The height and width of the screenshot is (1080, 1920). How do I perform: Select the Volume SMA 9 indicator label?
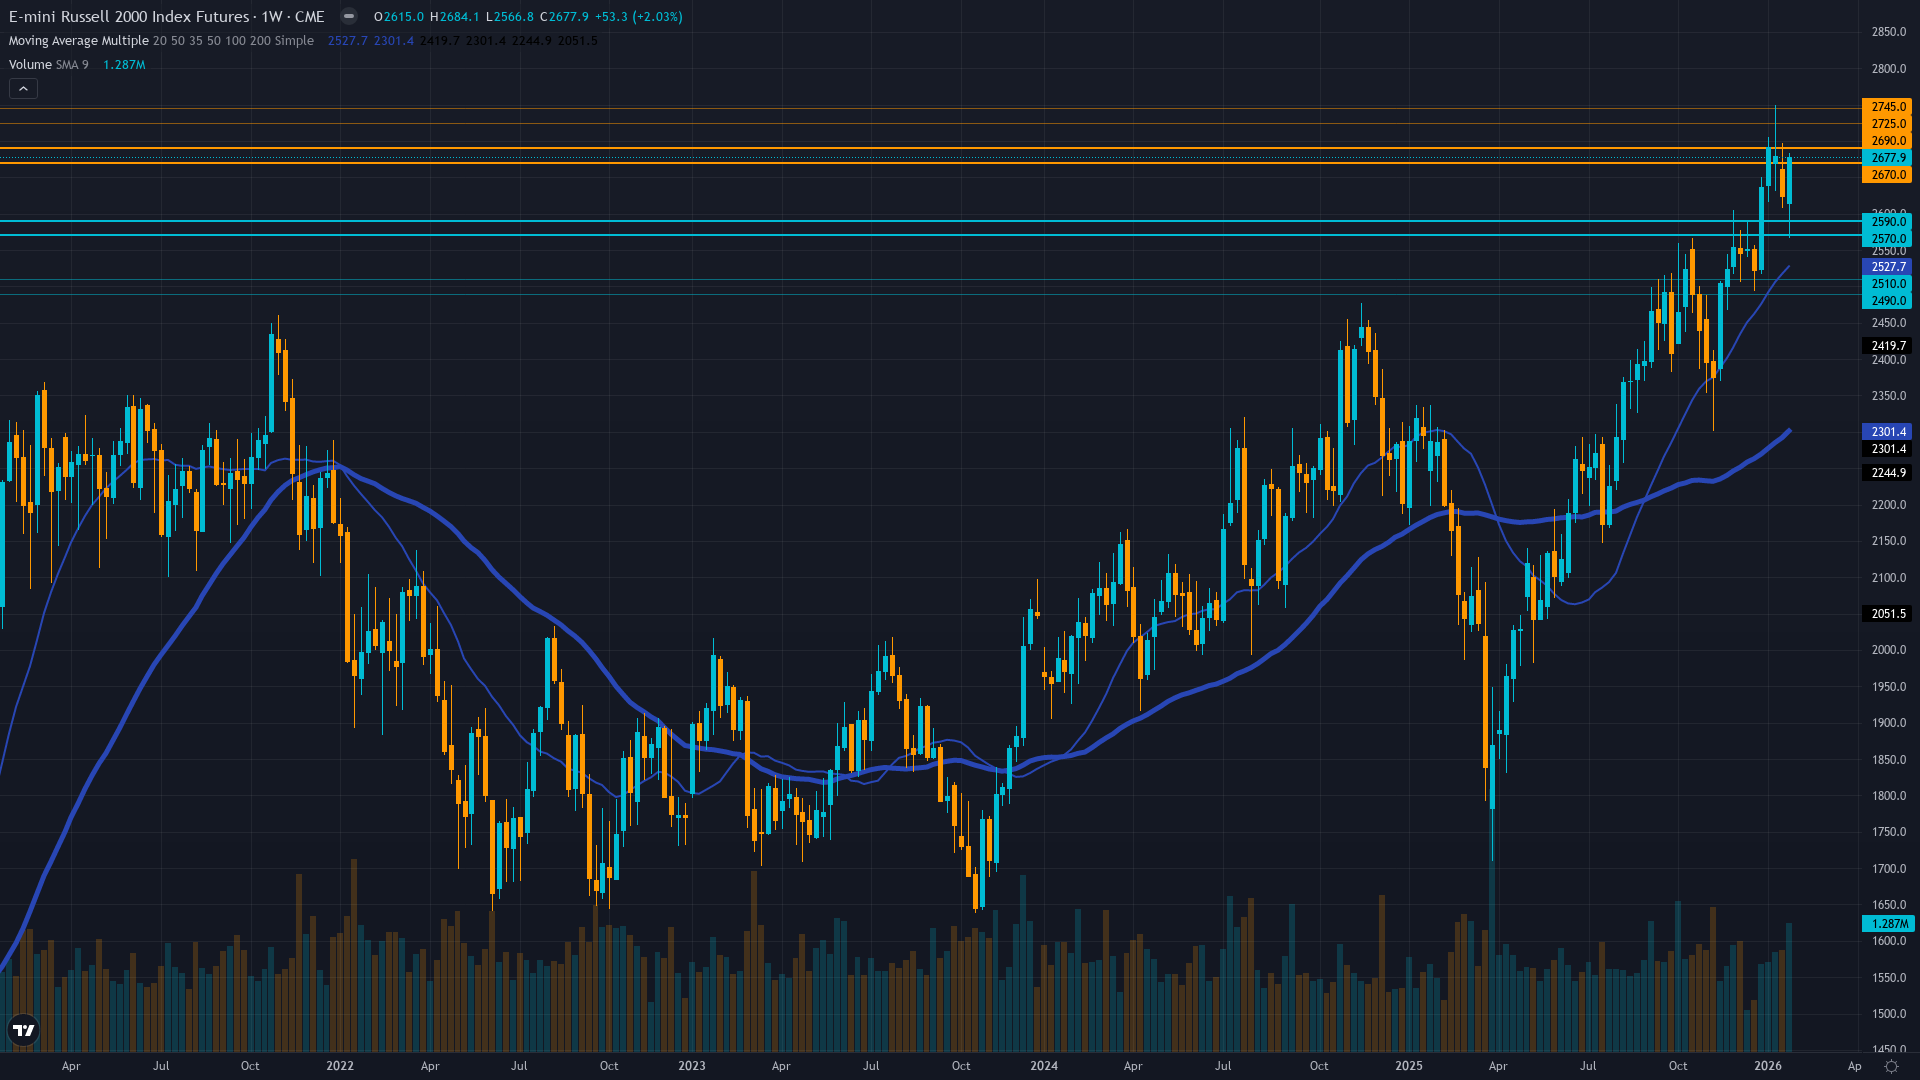[x=49, y=65]
